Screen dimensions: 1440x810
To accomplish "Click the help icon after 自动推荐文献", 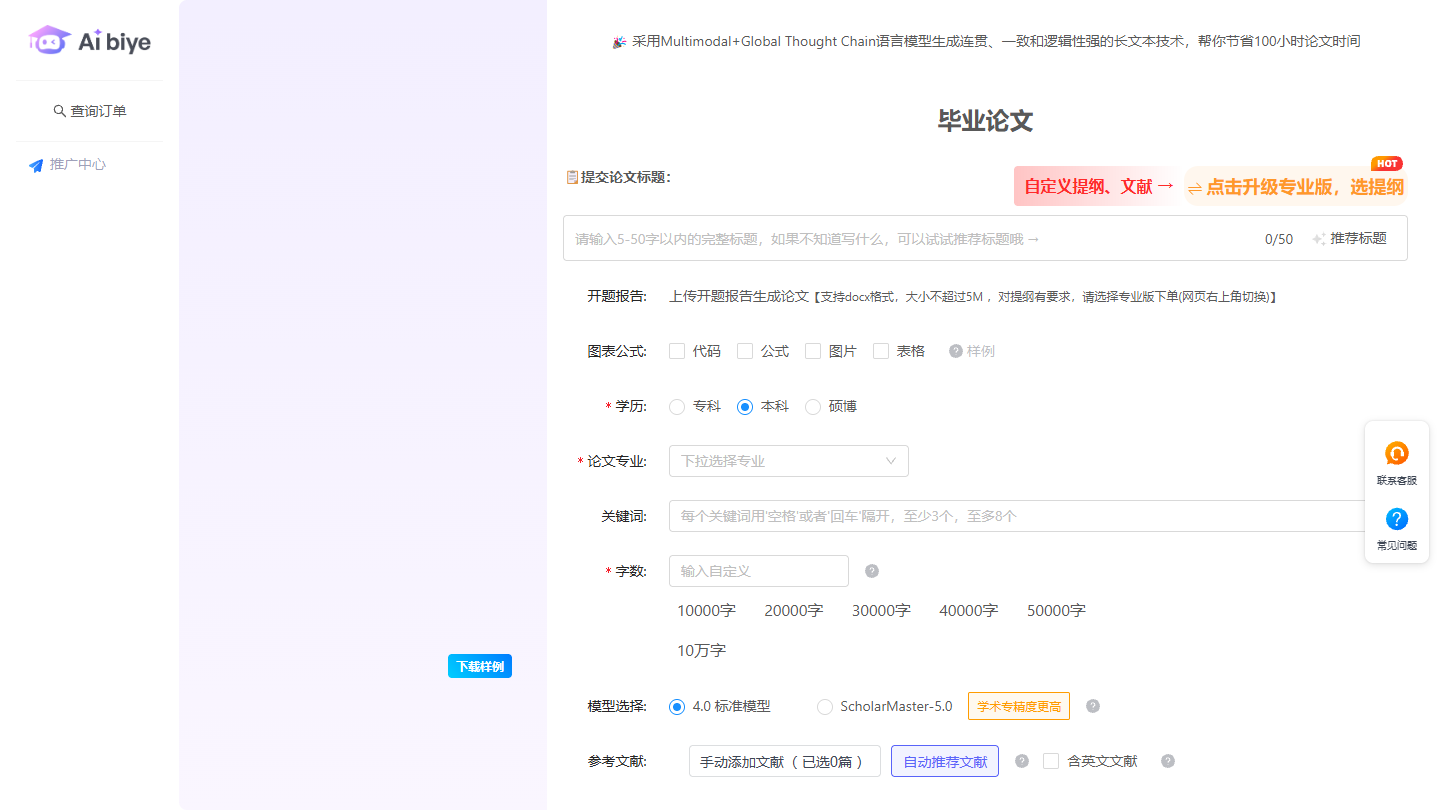I will pyautogui.click(x=1022, y=761).
